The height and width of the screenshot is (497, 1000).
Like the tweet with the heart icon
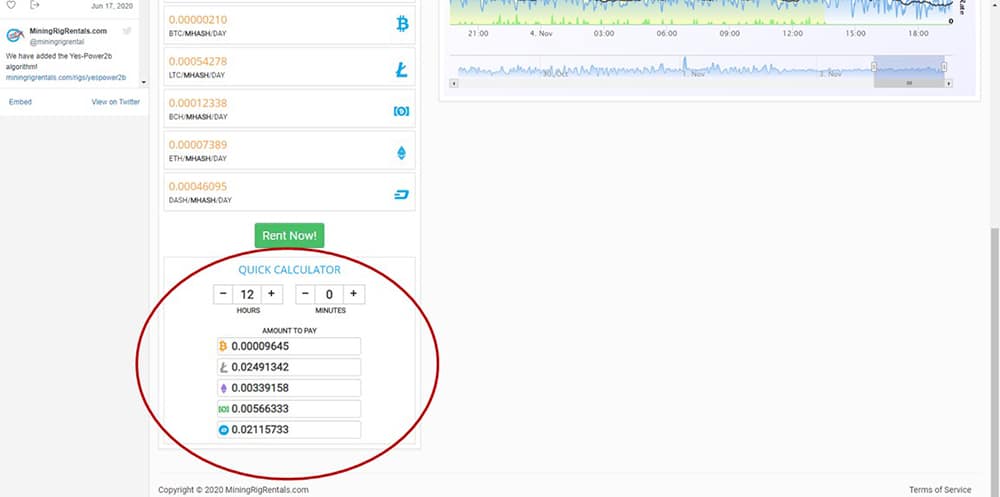(11, 5)
